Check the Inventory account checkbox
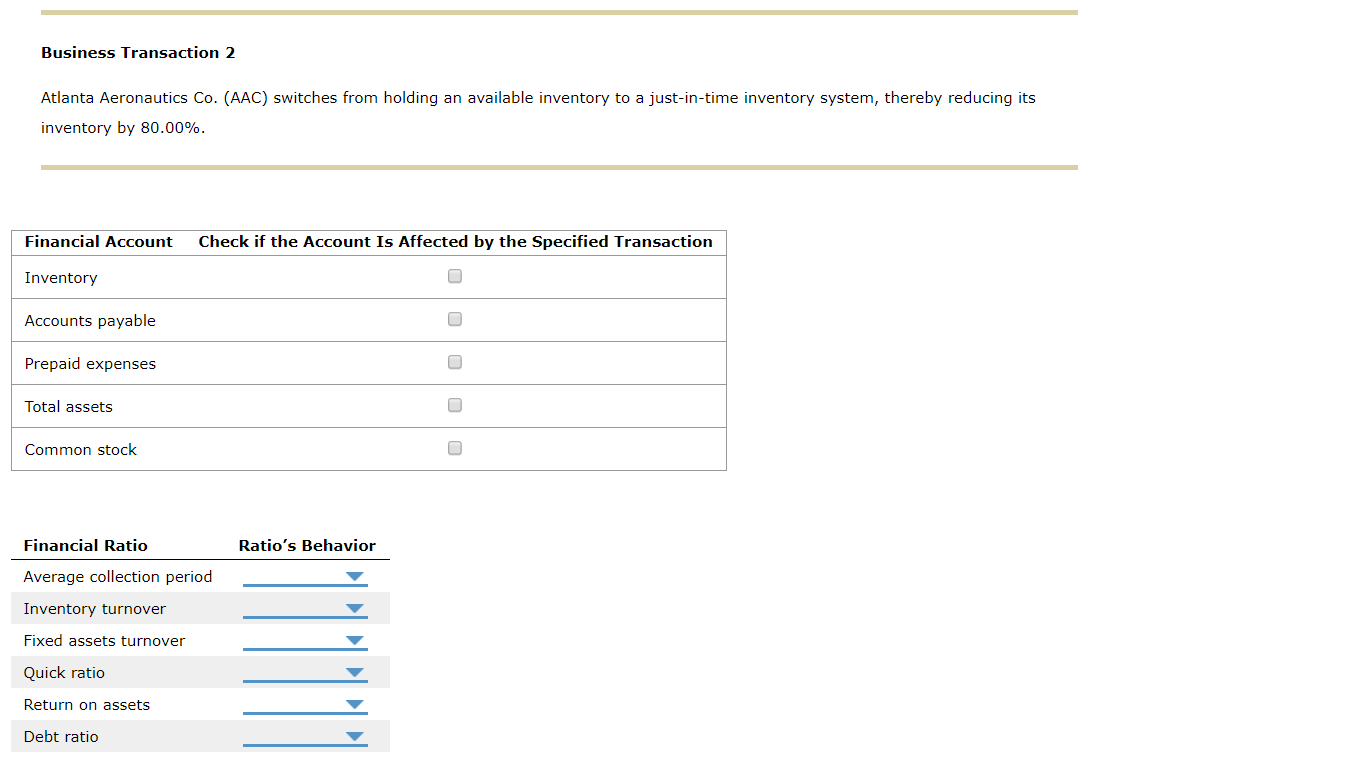 [x=455, y=275]
